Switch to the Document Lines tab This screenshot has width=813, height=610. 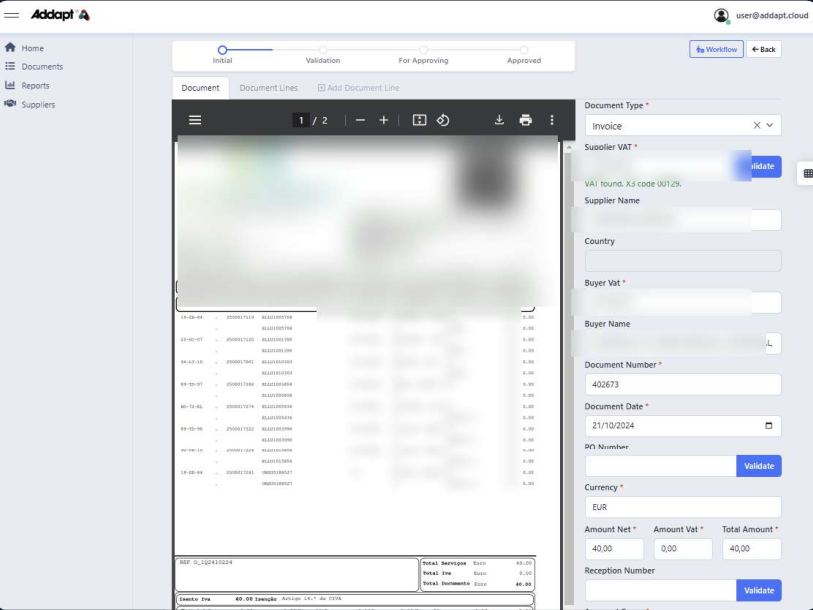269,88
